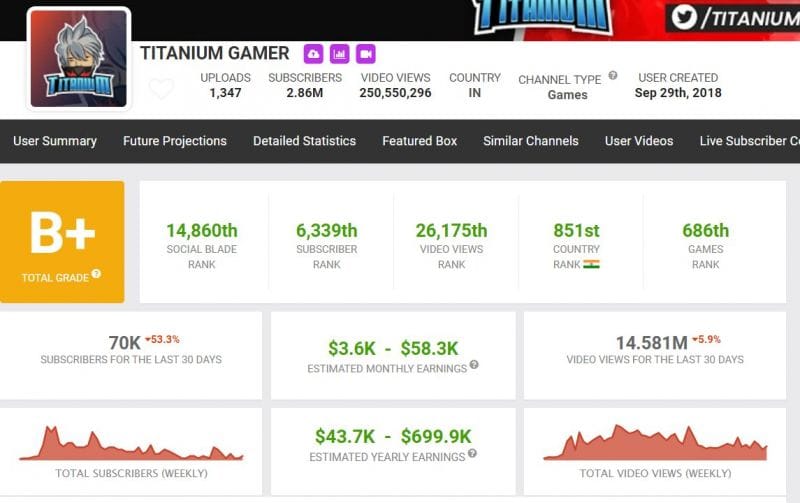This screenshot has height=503, width=800.
Task: Open the User Summary tab
Action: 55,141
